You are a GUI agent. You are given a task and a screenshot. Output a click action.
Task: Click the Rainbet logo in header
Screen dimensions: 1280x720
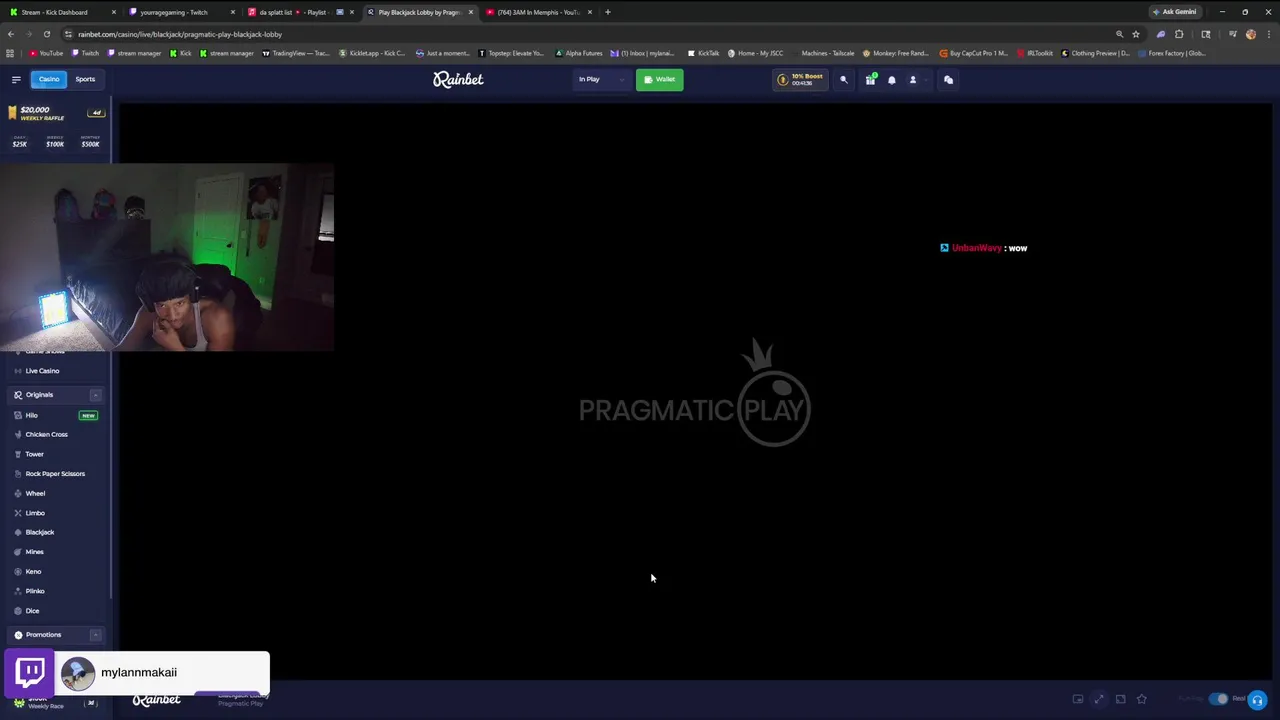[x=458, y=79]
